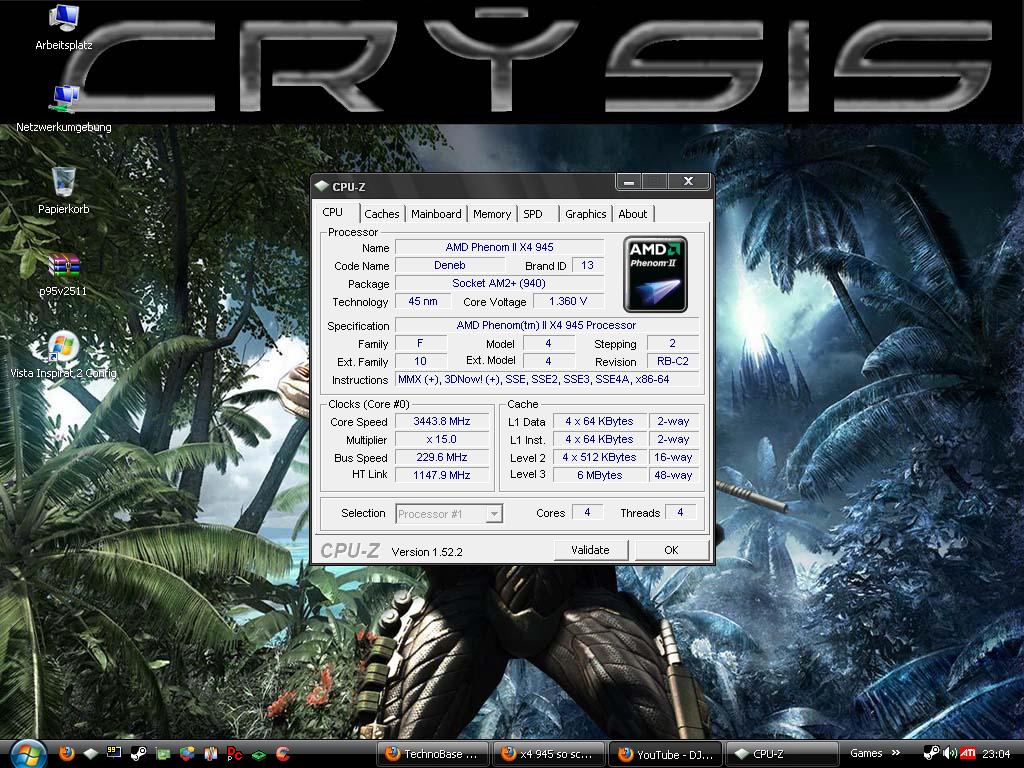This screenshot has width=1024, height=768.
Task: Click the system clock showing 23:04
Action: pos(995,754)
